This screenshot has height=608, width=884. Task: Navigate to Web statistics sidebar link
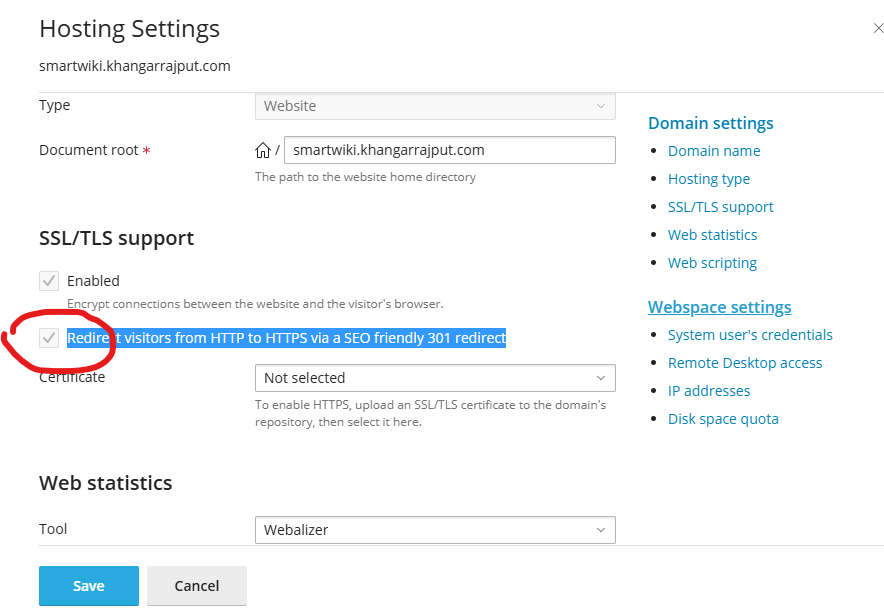coord(712,235)
